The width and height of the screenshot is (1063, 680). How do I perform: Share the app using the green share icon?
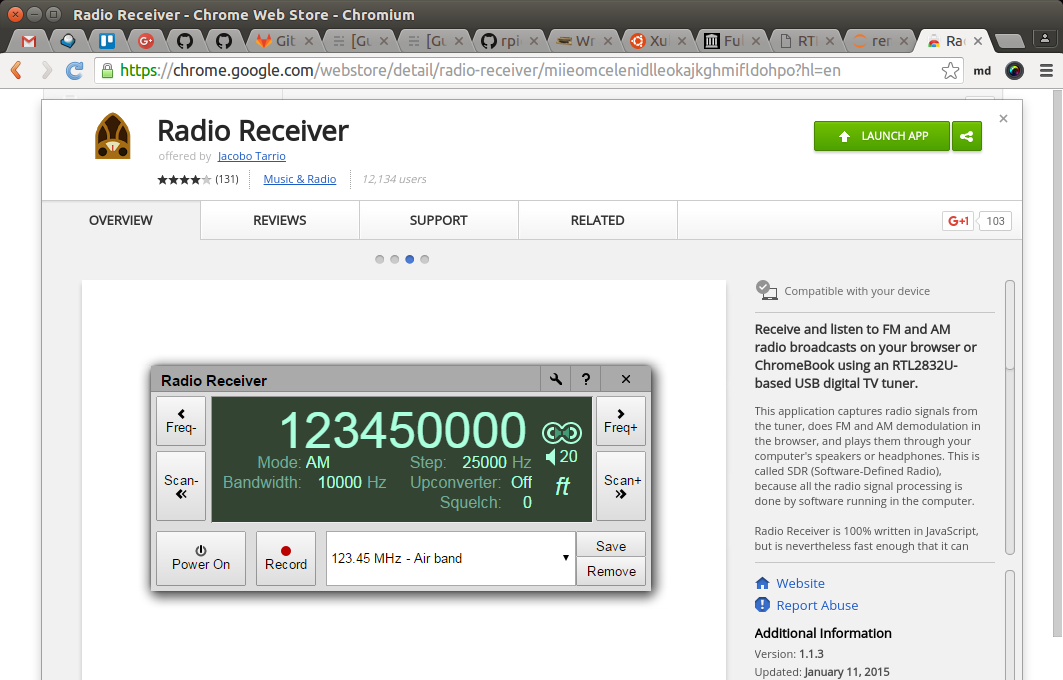coord(966,135)
